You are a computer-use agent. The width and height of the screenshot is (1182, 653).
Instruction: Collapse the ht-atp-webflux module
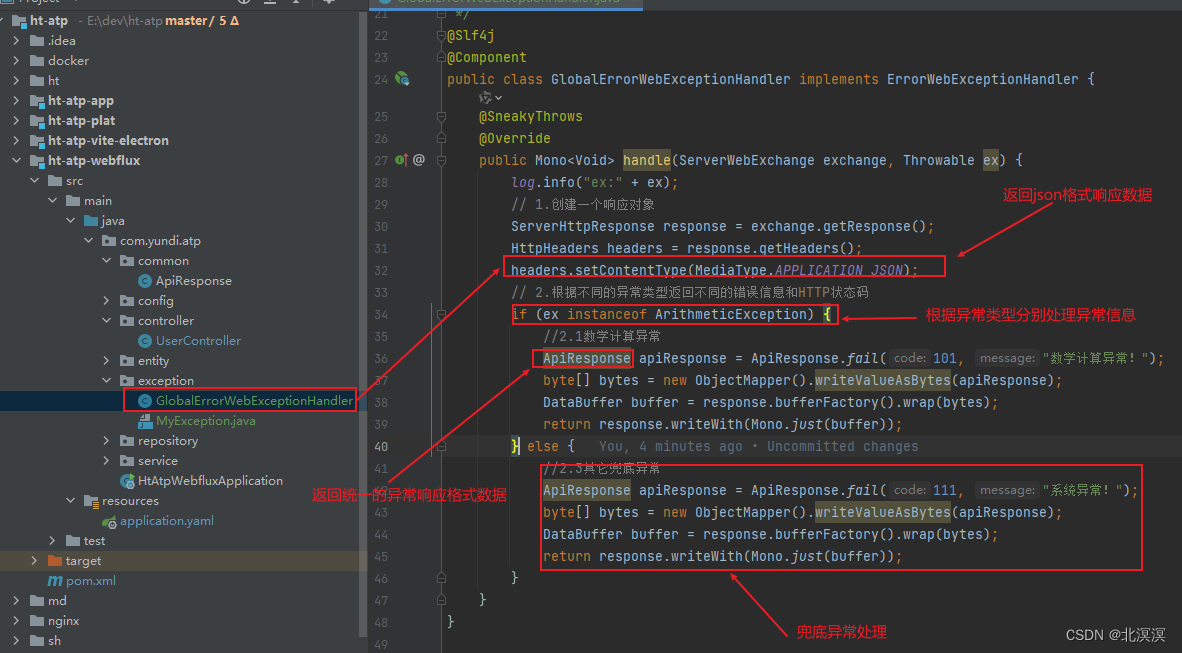point(17,161)
